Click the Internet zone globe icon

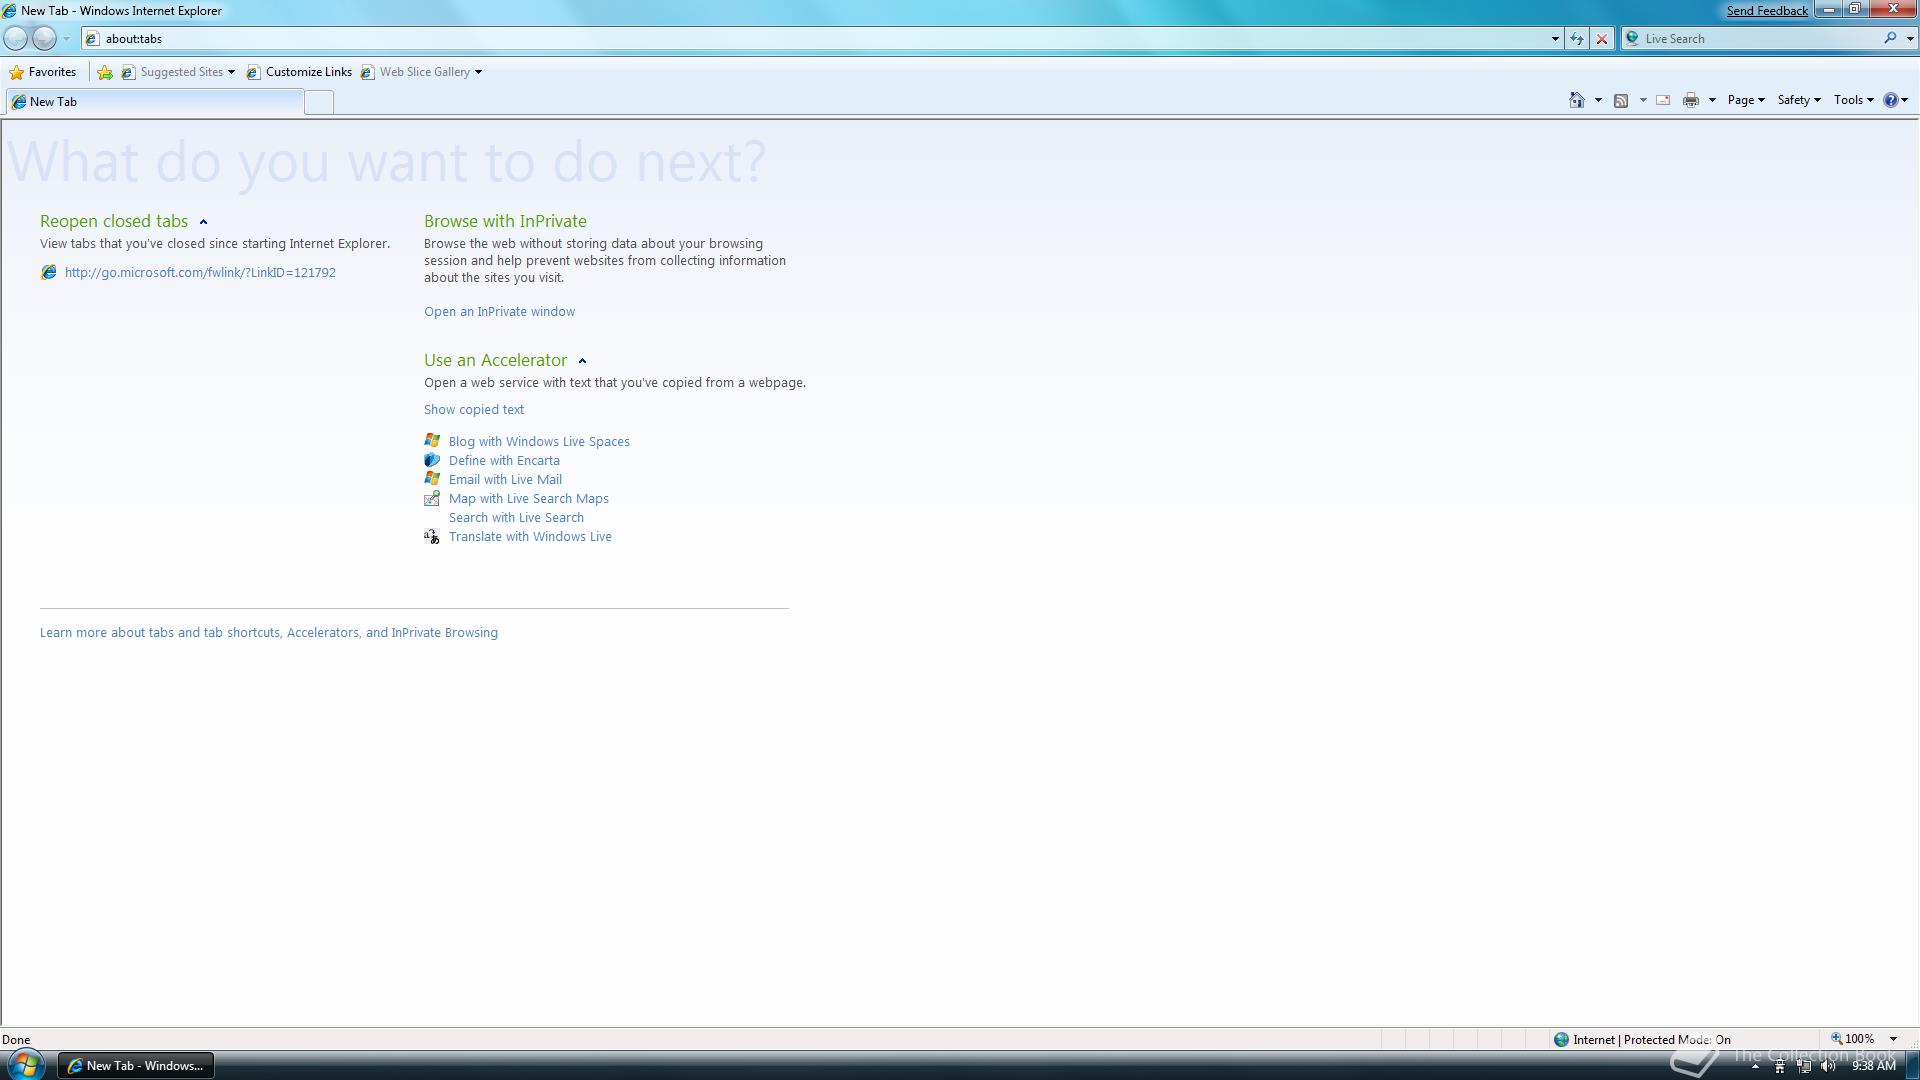coord(1561,1039)
